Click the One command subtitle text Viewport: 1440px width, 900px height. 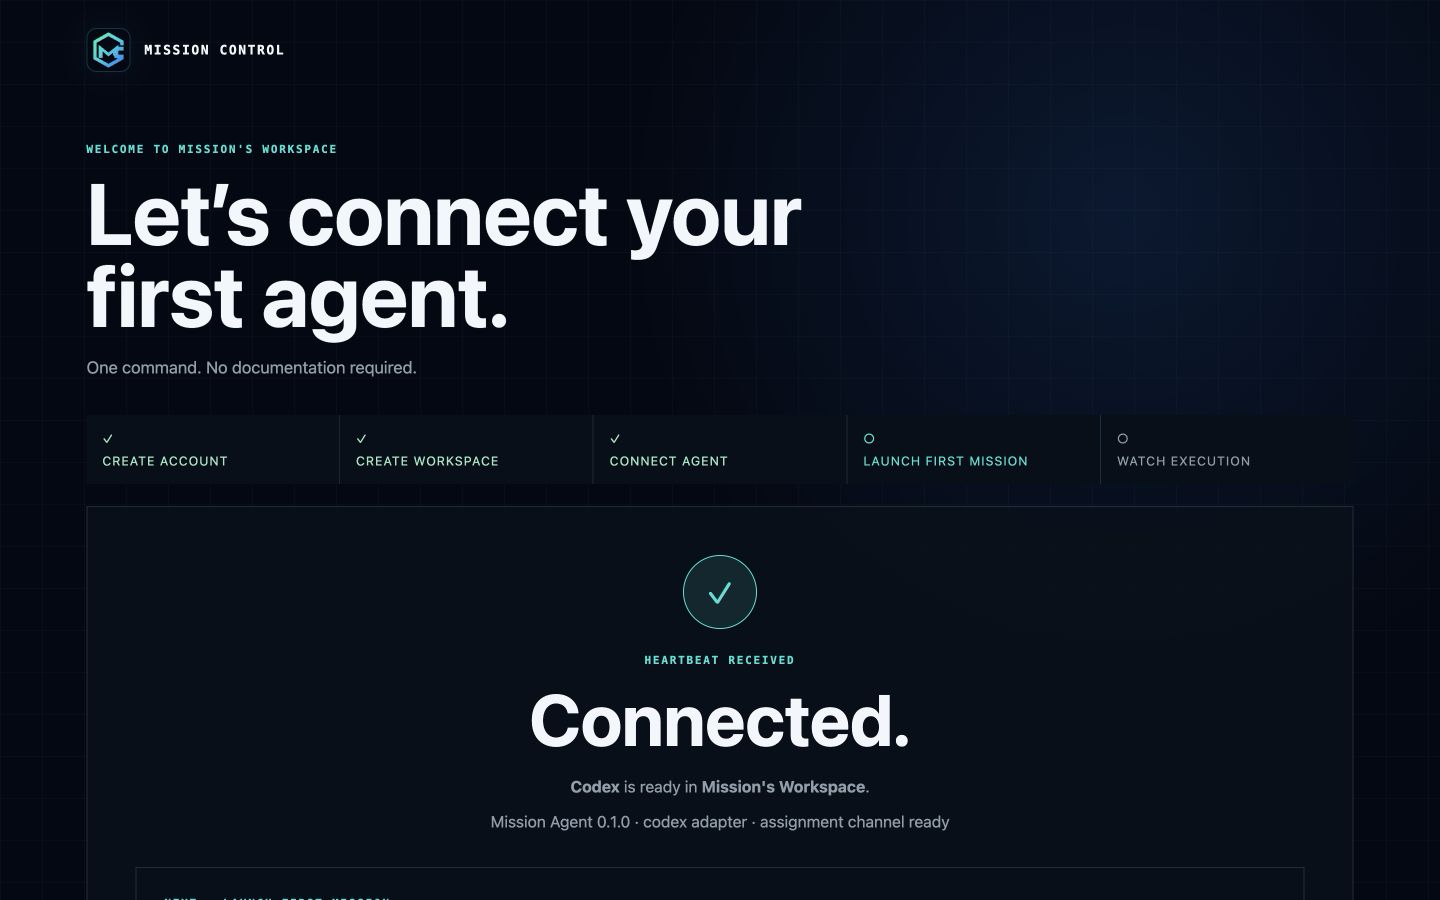(x=252, y=368)
